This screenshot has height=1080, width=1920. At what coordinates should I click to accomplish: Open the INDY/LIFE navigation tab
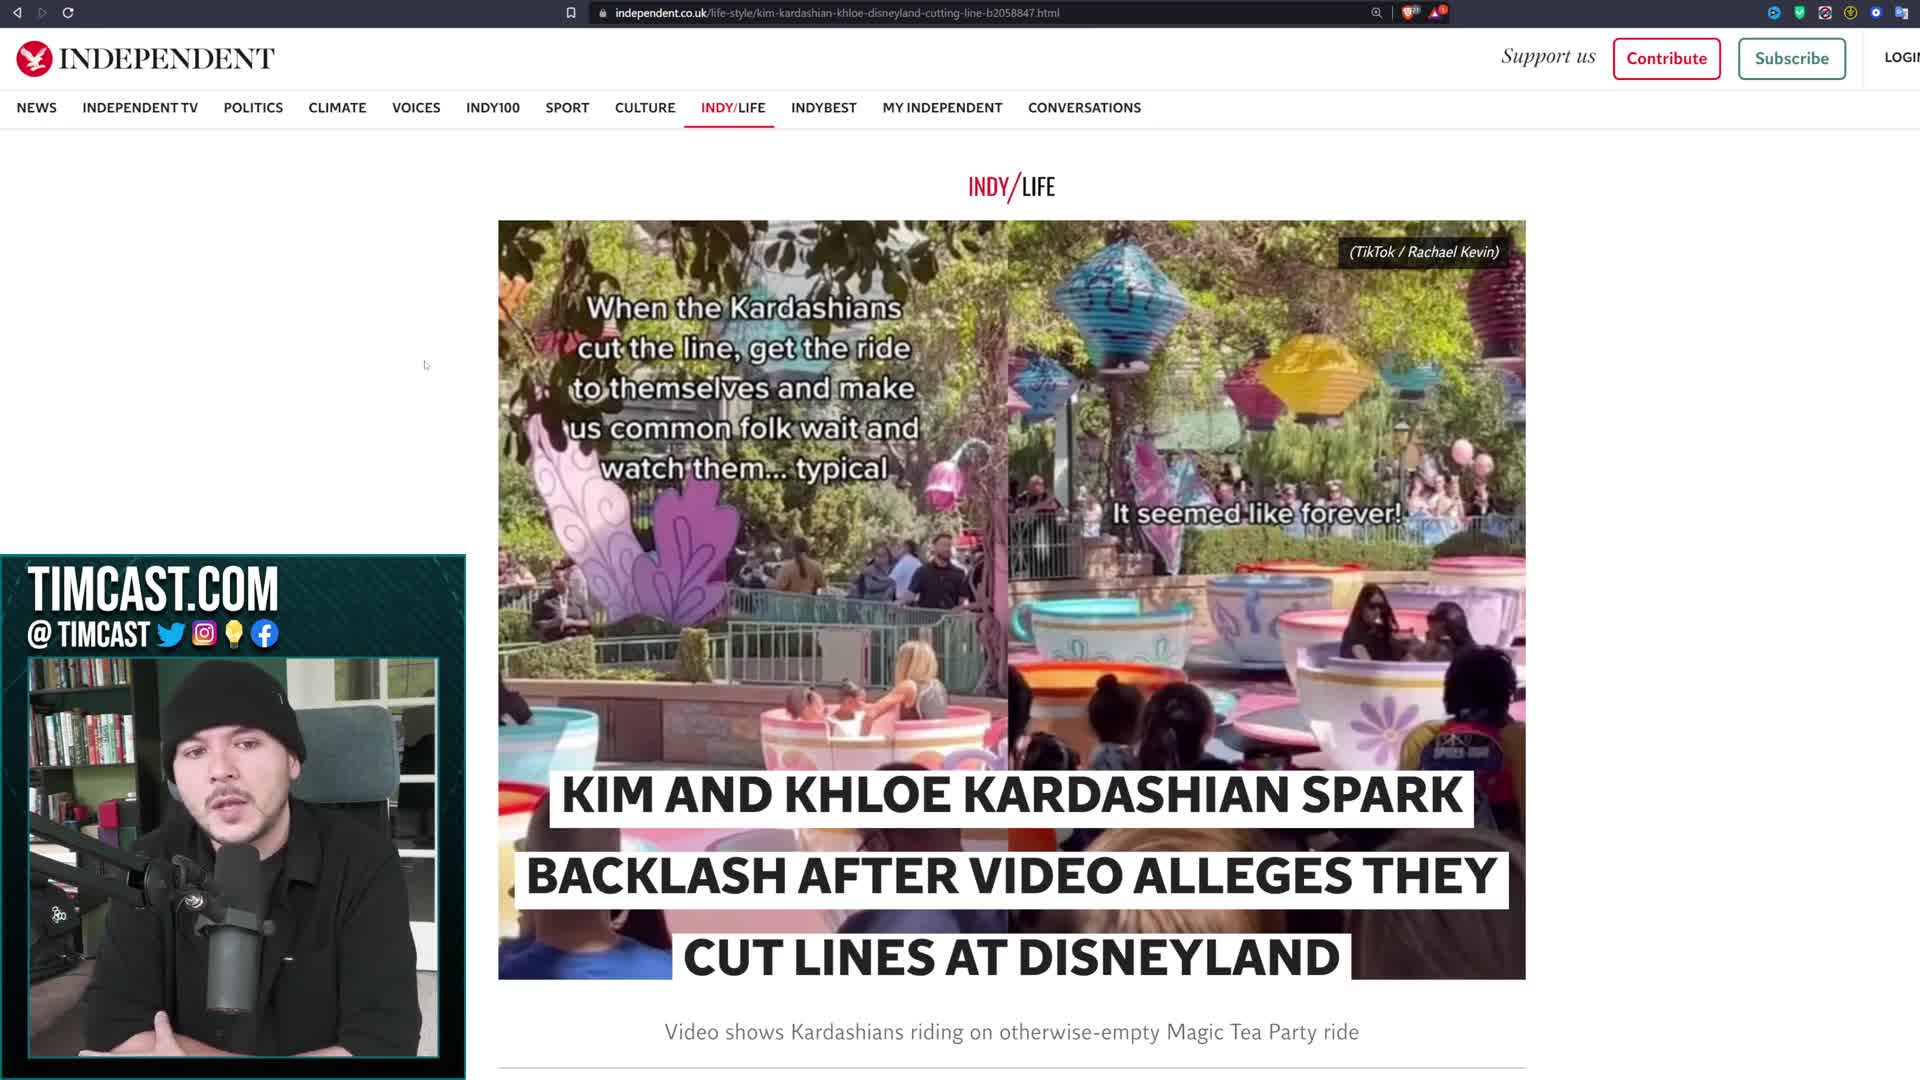[732, 108]
